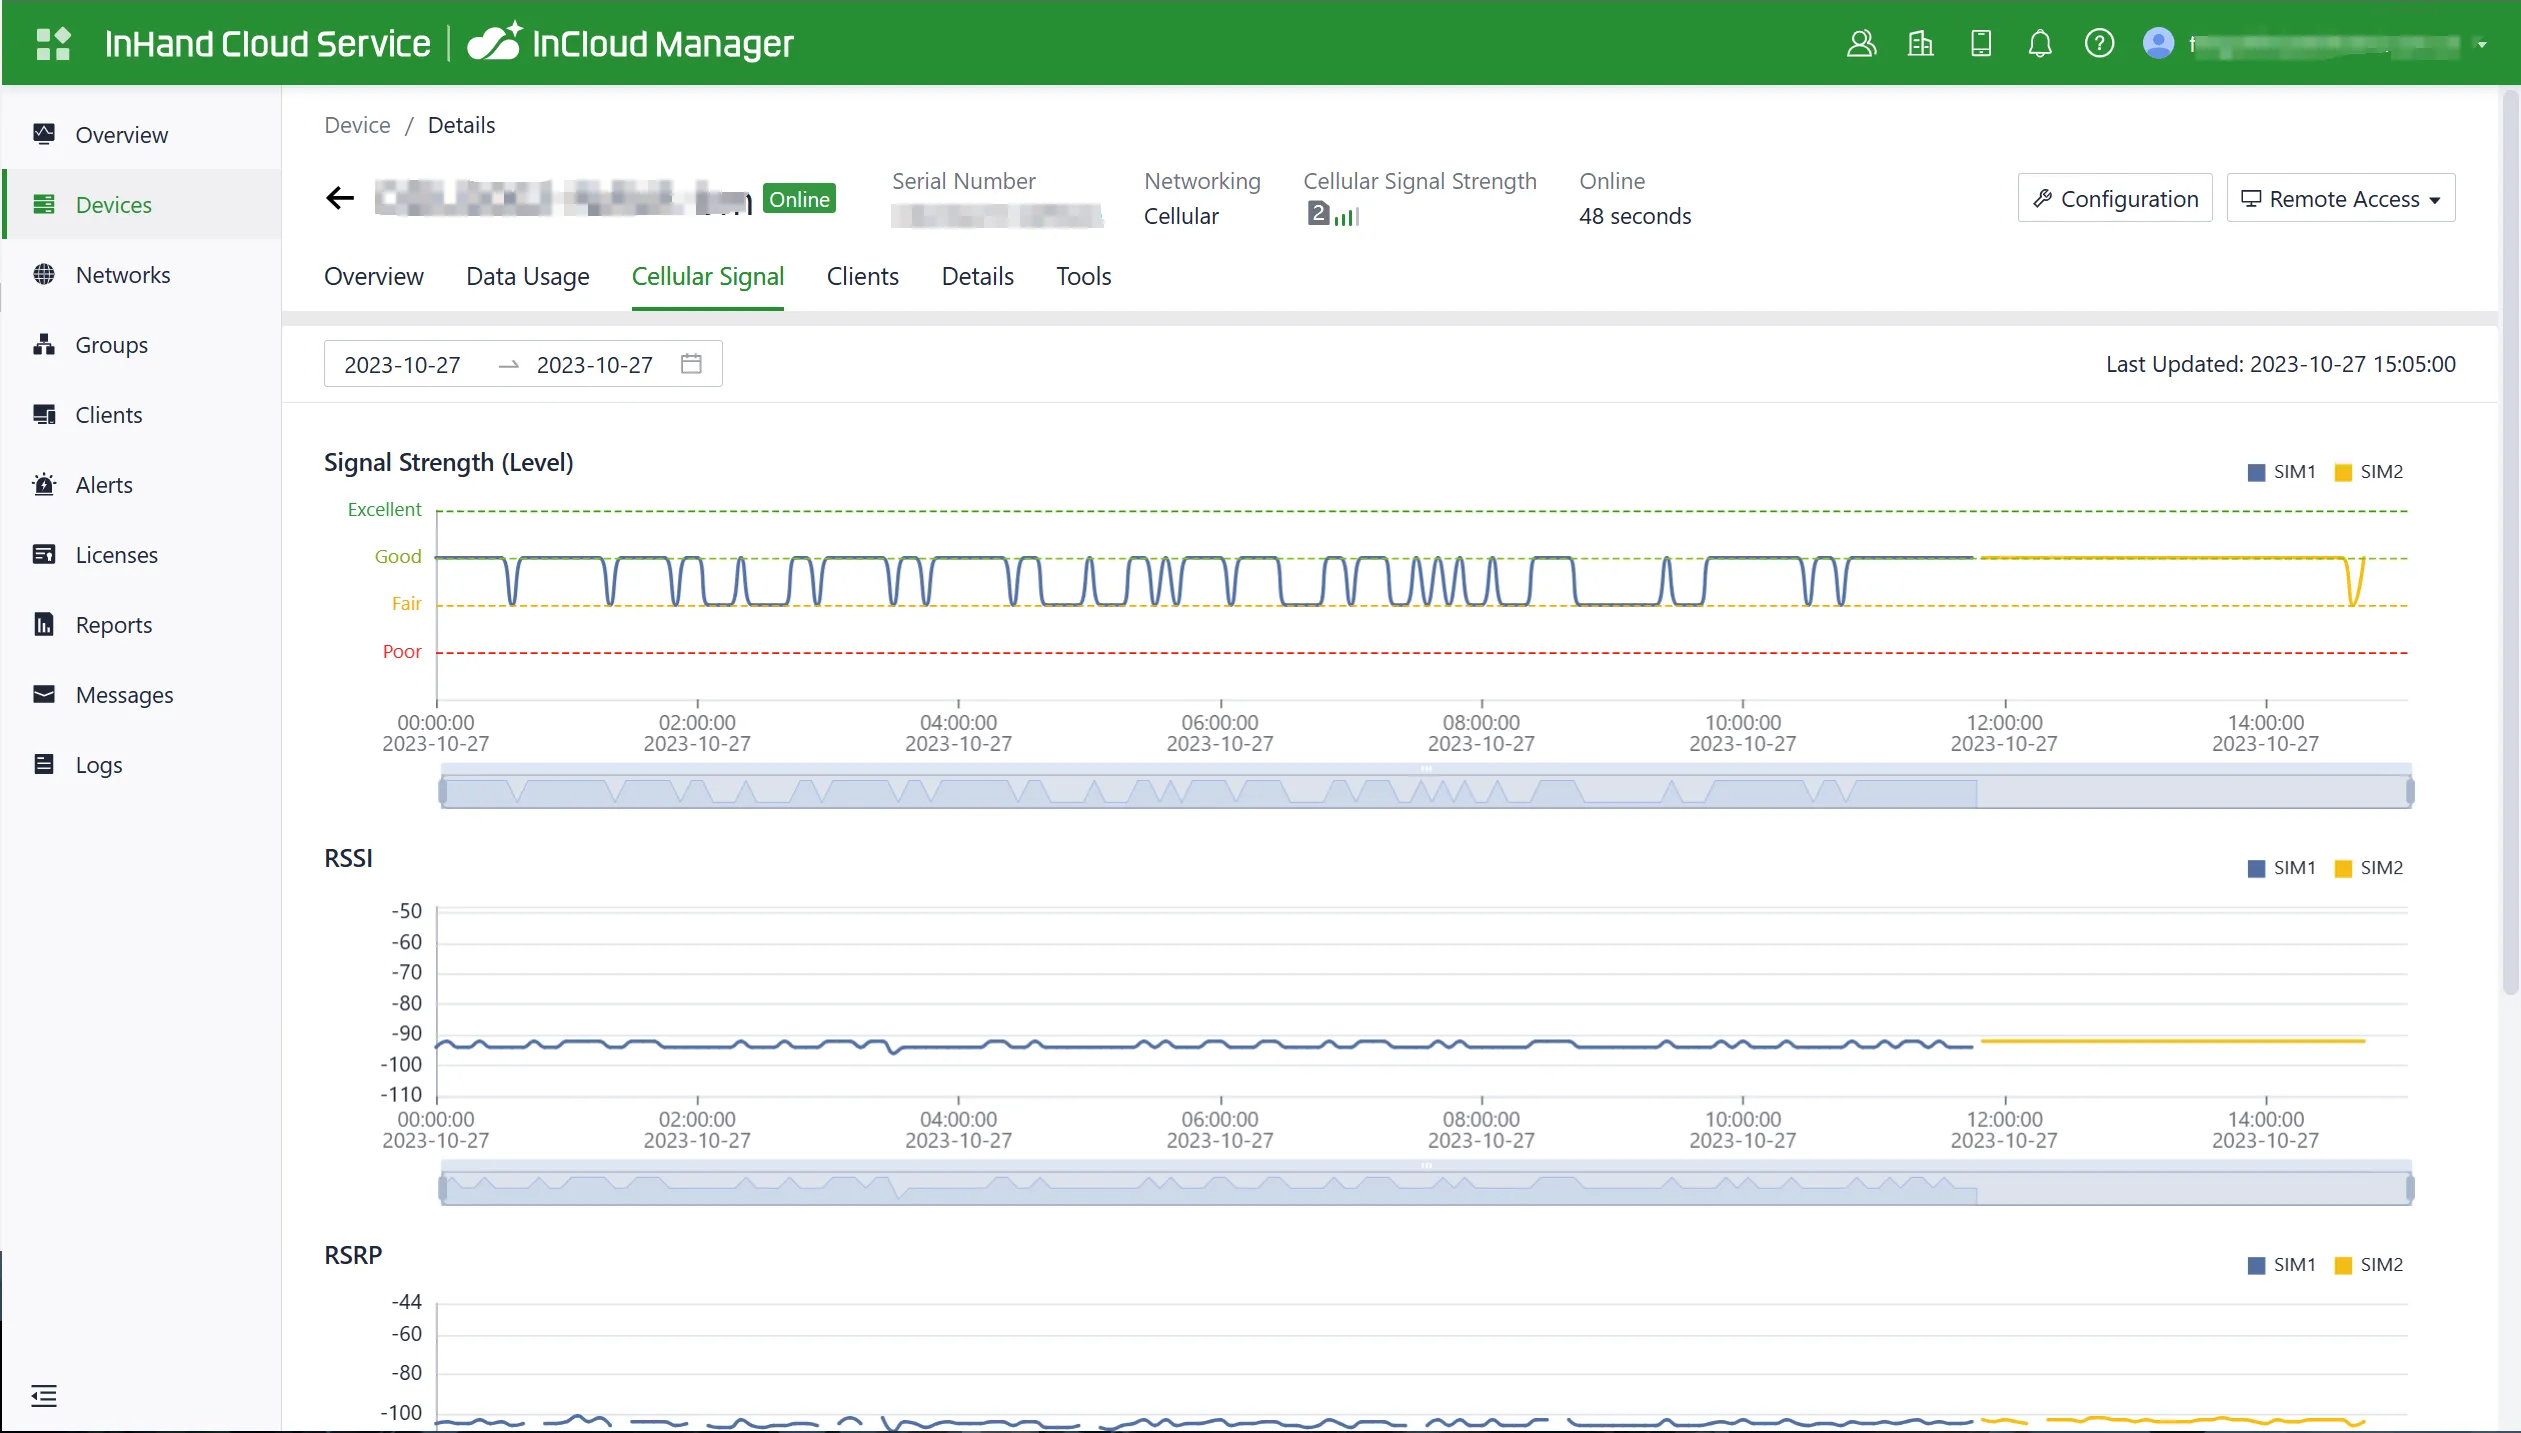Click the user management icon in header
Screen dimensions: 2521x1433
click(x=1860, y=43)
